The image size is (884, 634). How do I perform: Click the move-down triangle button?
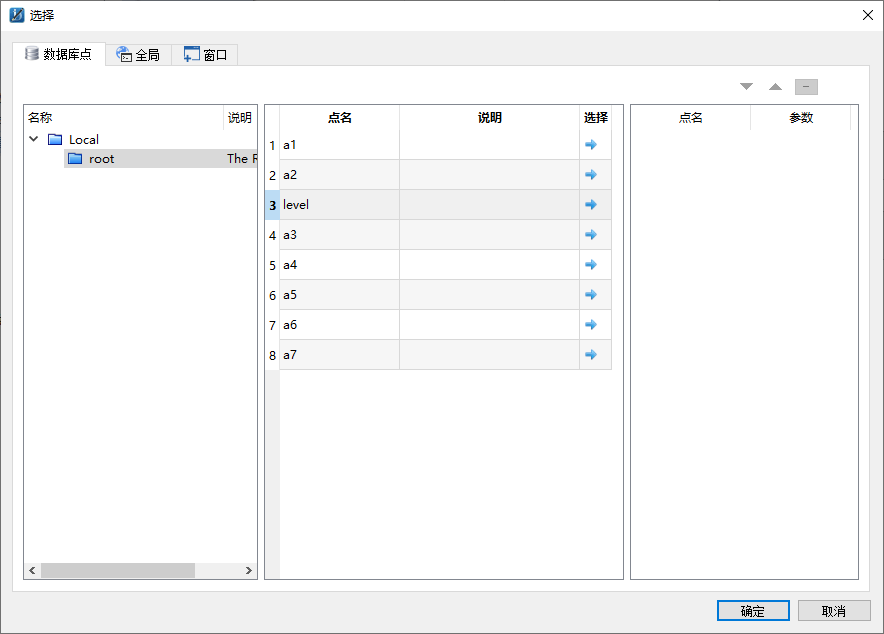[746, 87]
